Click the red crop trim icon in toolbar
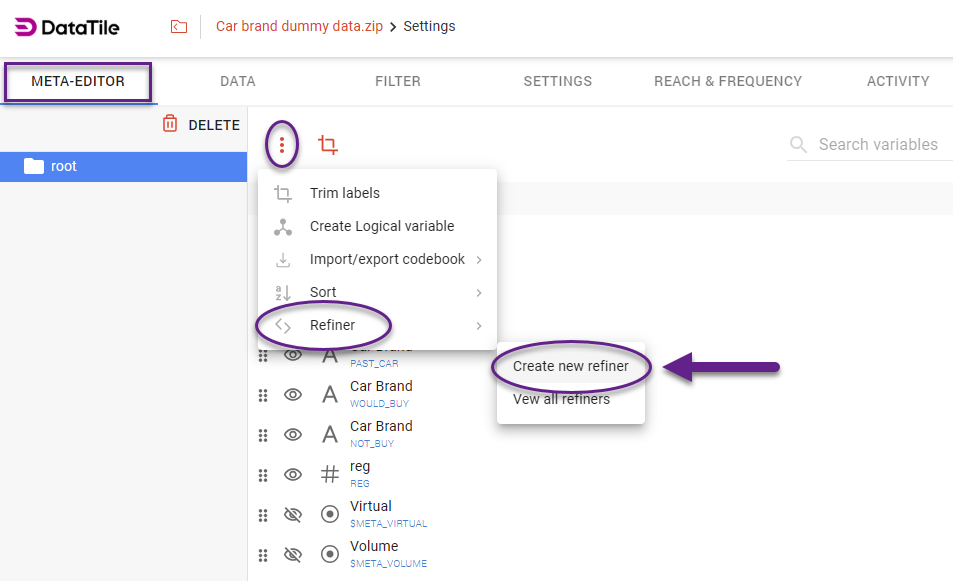This screenshot has width=953, height=581. tap(327, 145)
